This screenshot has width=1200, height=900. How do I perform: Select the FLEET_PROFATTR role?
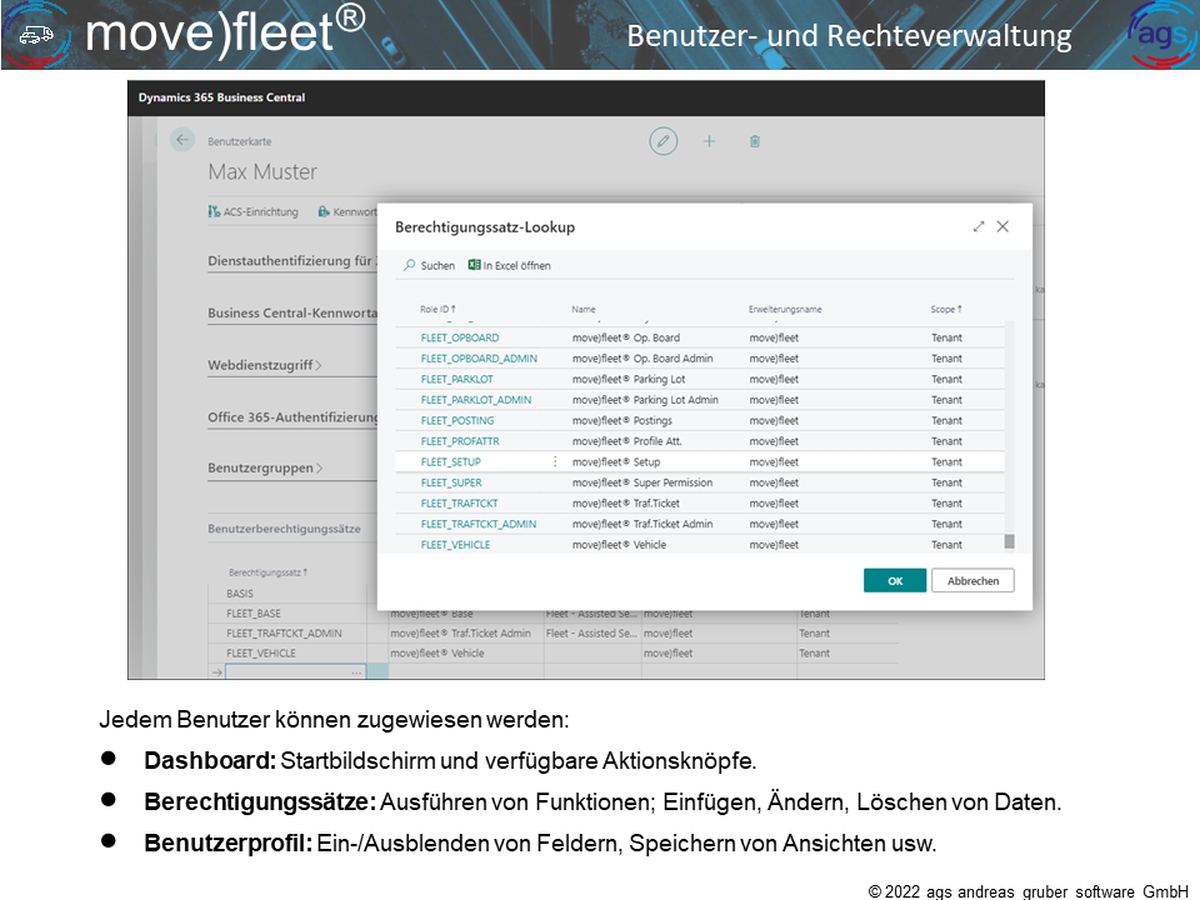[x=460, y=441]
